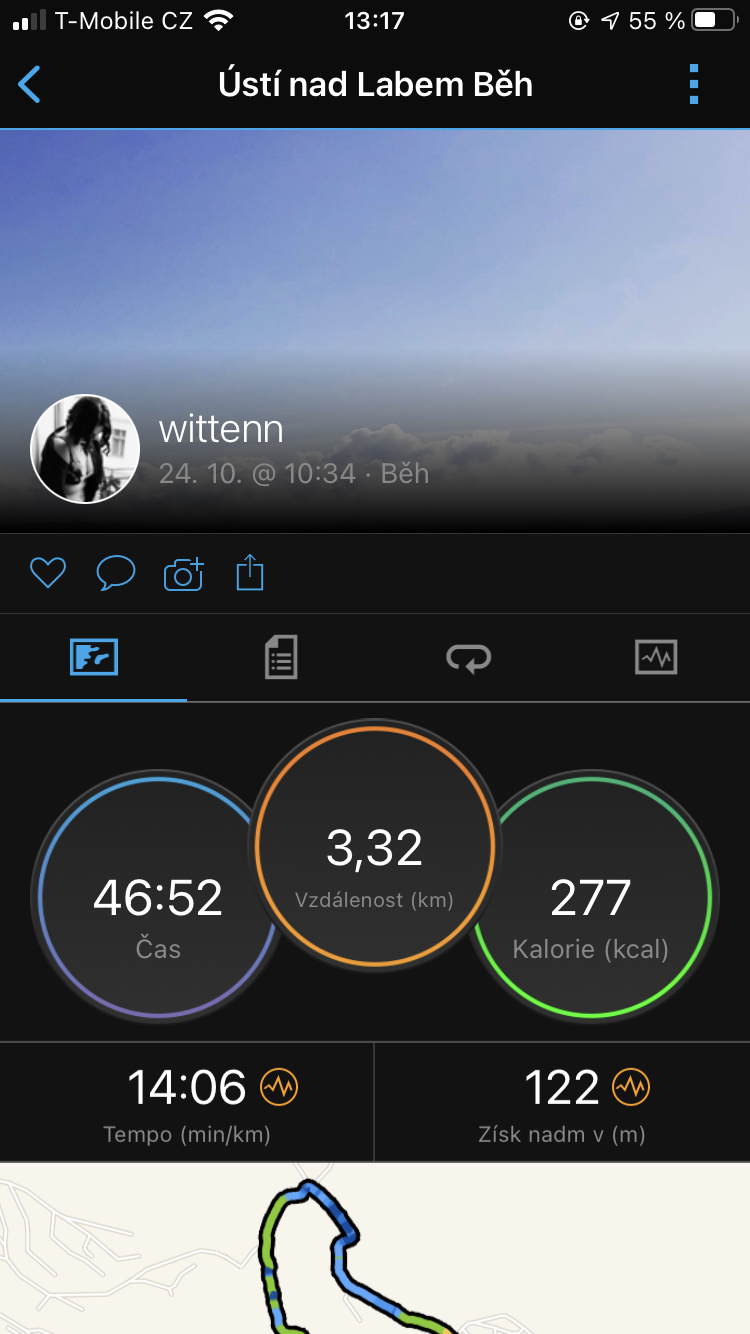Open comments via the speech bubble icon

pos(116,573)
